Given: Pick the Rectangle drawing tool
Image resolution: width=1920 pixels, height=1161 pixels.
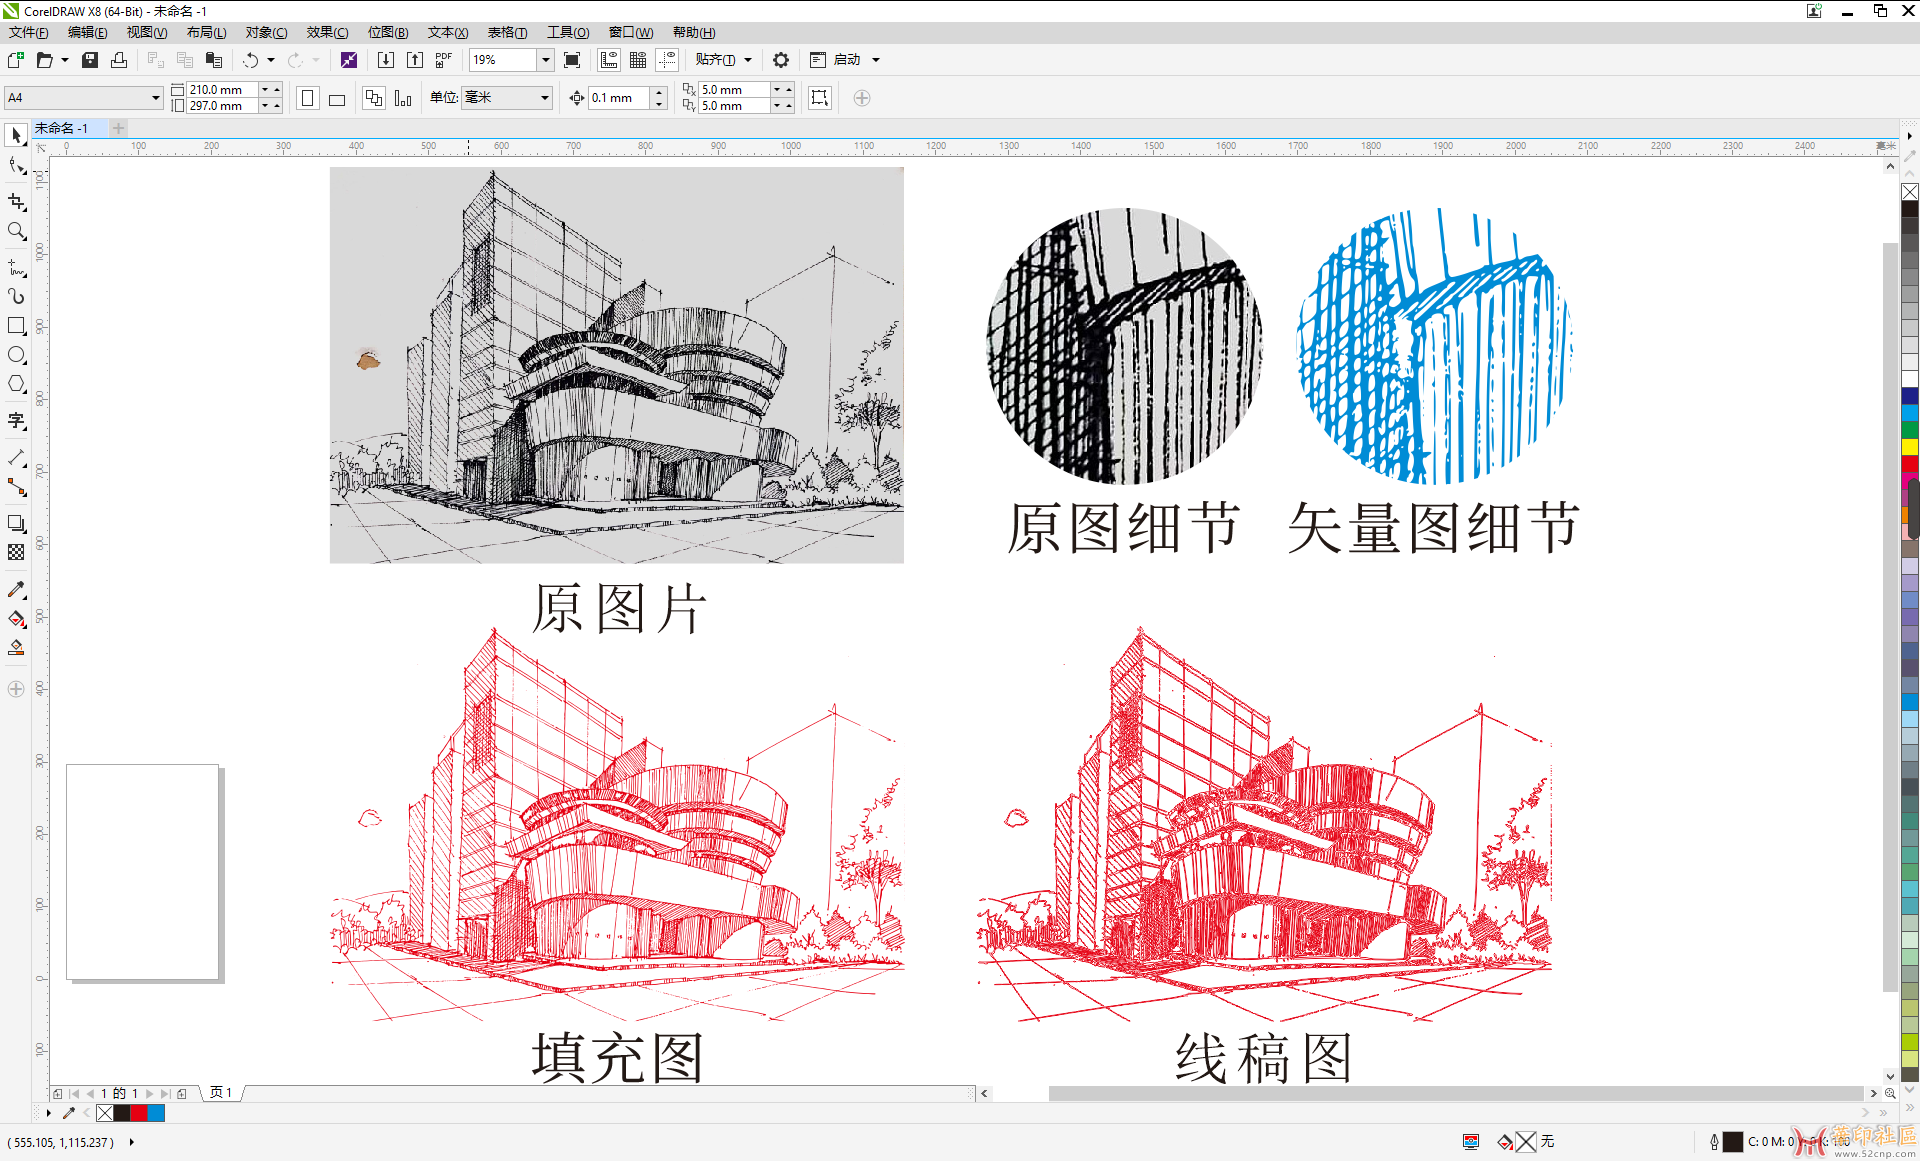Looking at the screenshot, I should pos(16,326).
